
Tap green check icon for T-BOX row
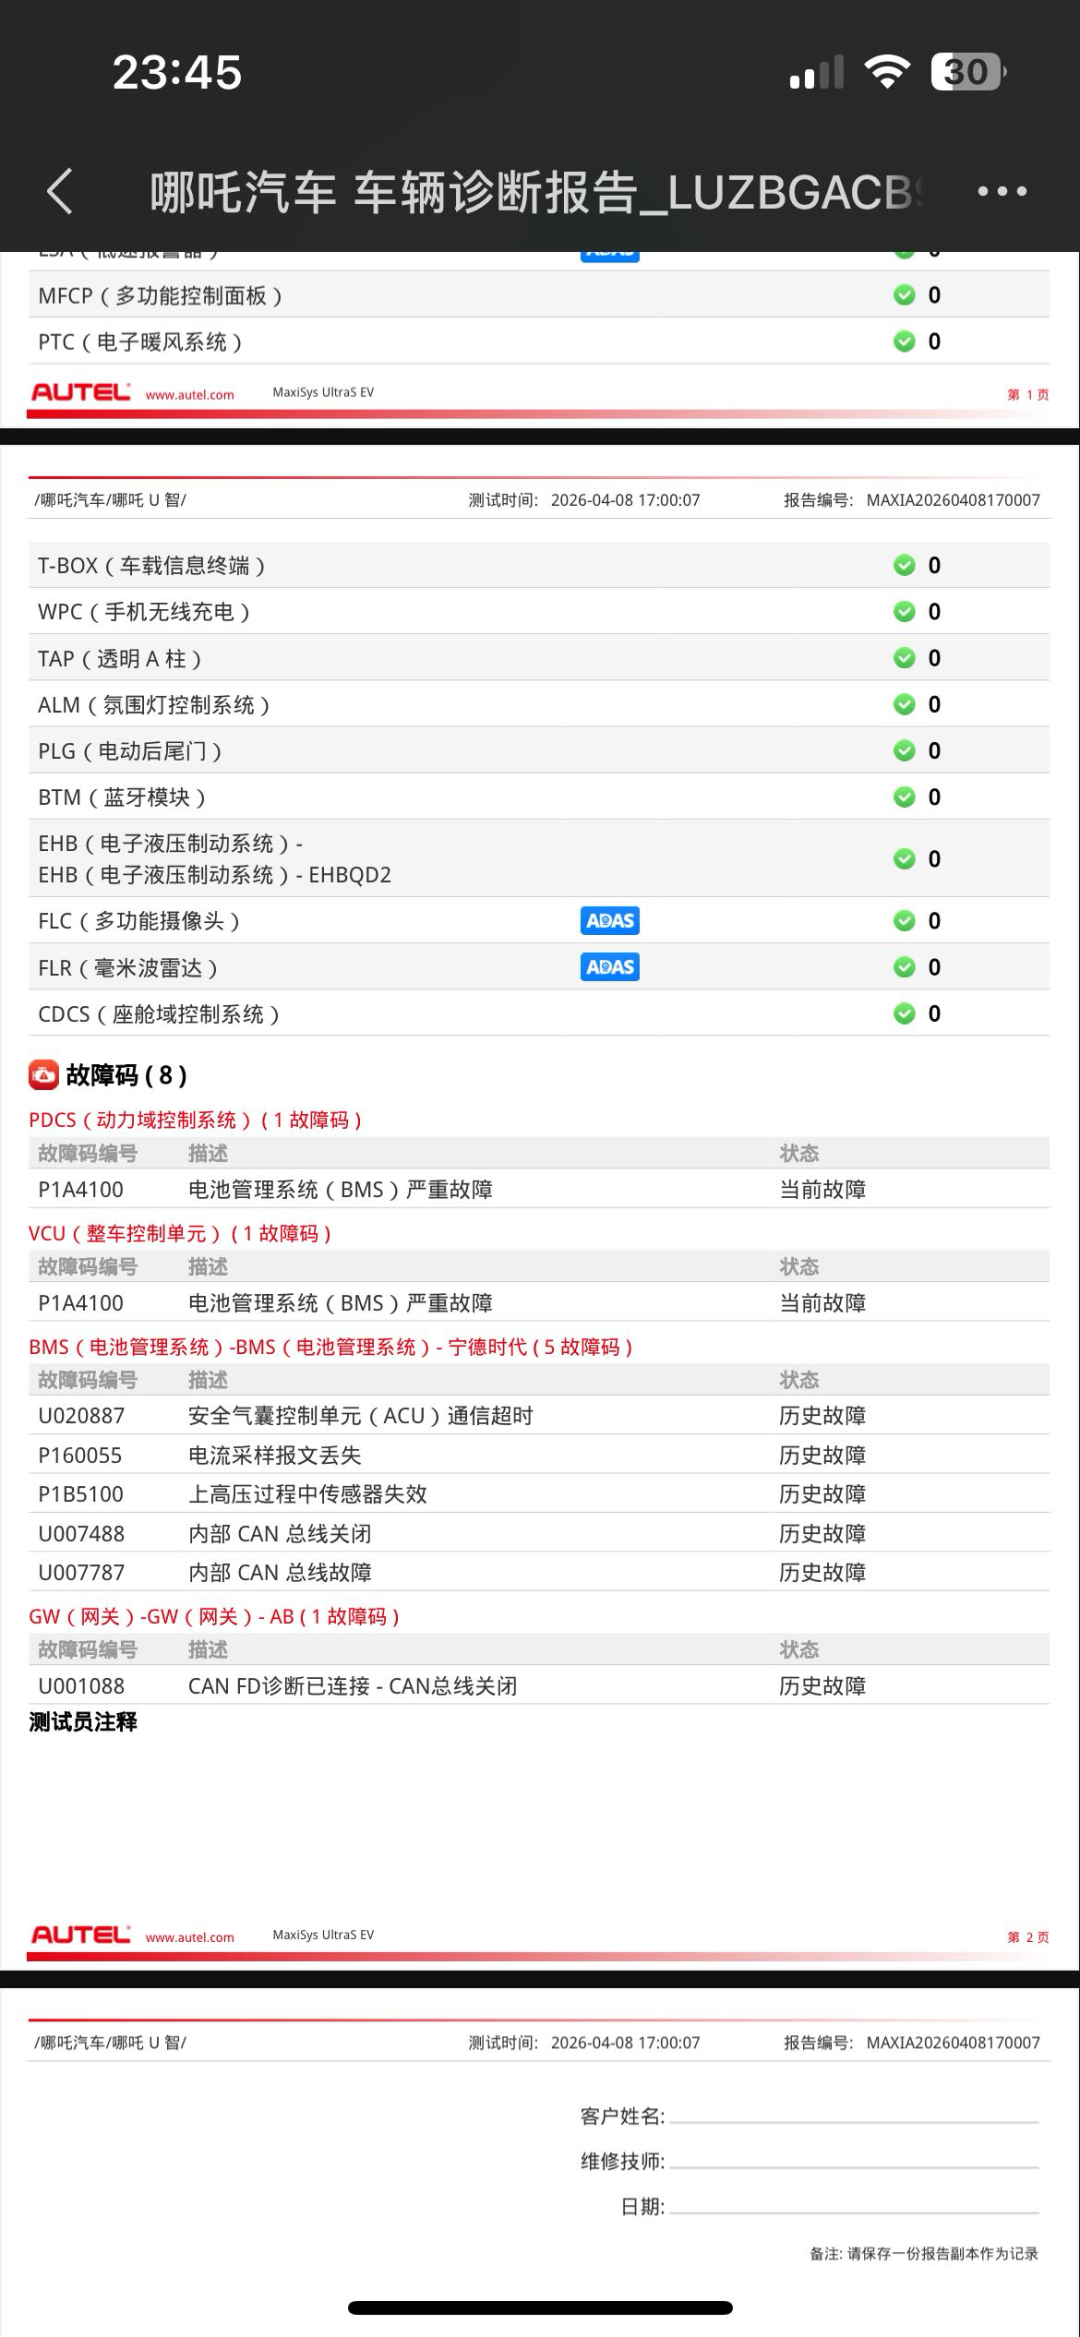904,565
